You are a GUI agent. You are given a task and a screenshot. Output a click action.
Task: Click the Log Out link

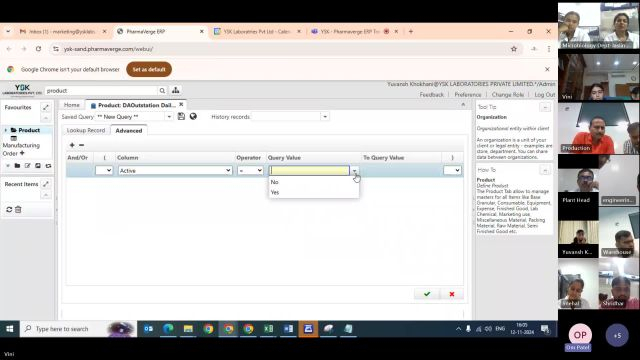(544, 95)
